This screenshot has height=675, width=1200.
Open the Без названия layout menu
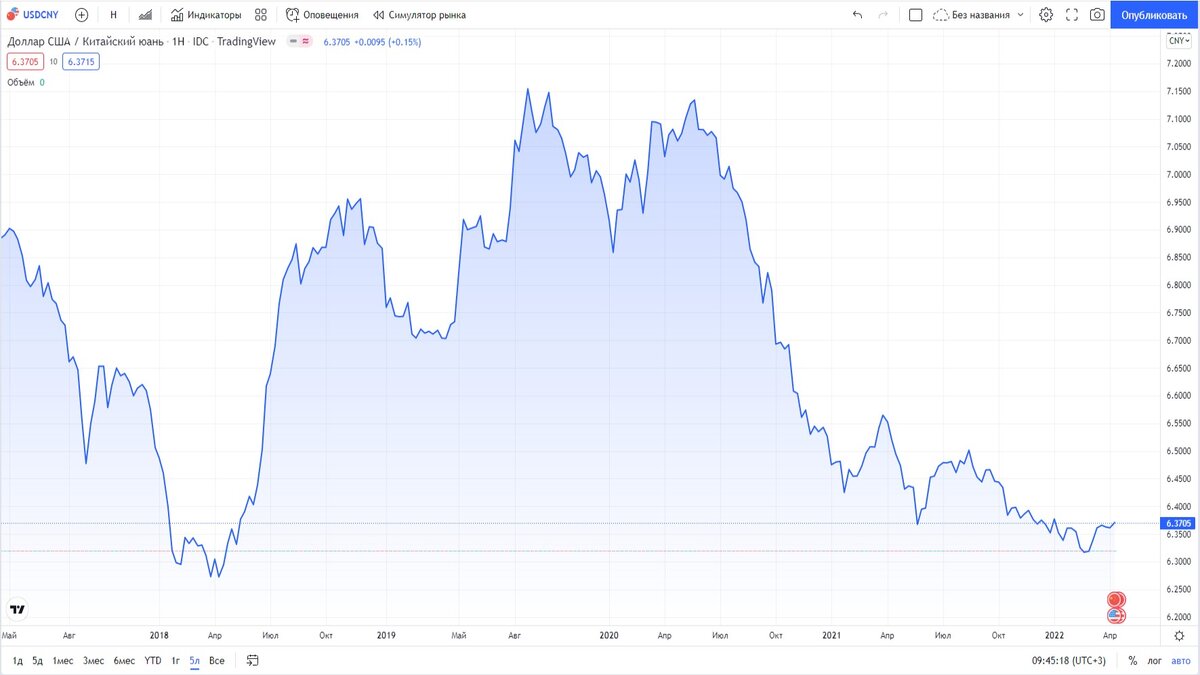tap(979, 15)
